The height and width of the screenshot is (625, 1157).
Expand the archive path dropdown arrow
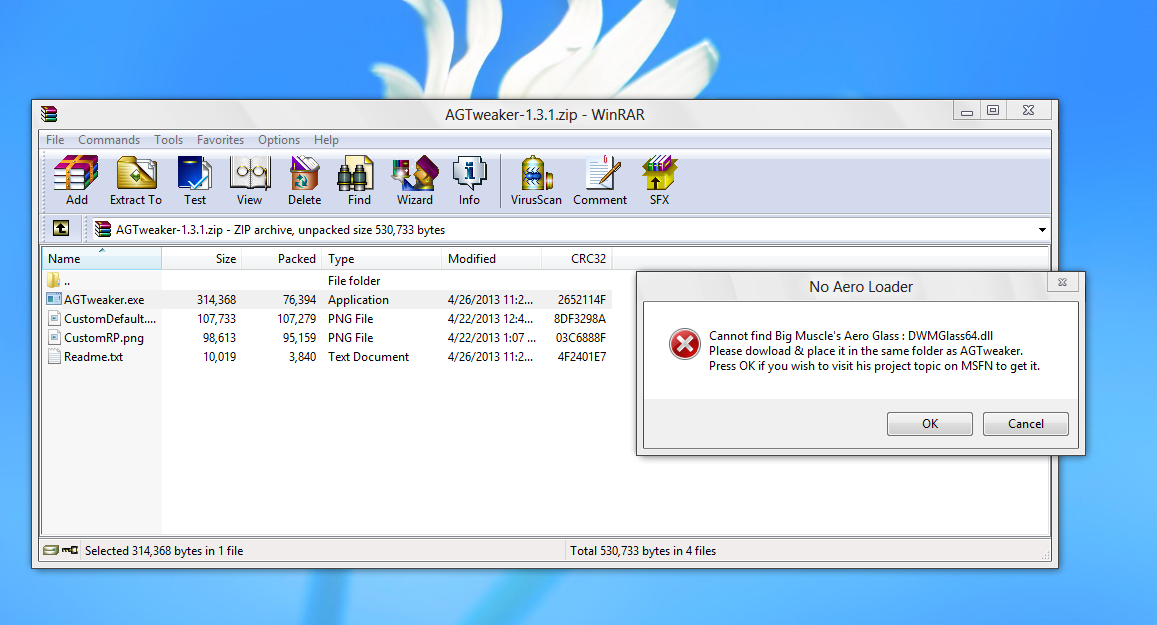1042,229
